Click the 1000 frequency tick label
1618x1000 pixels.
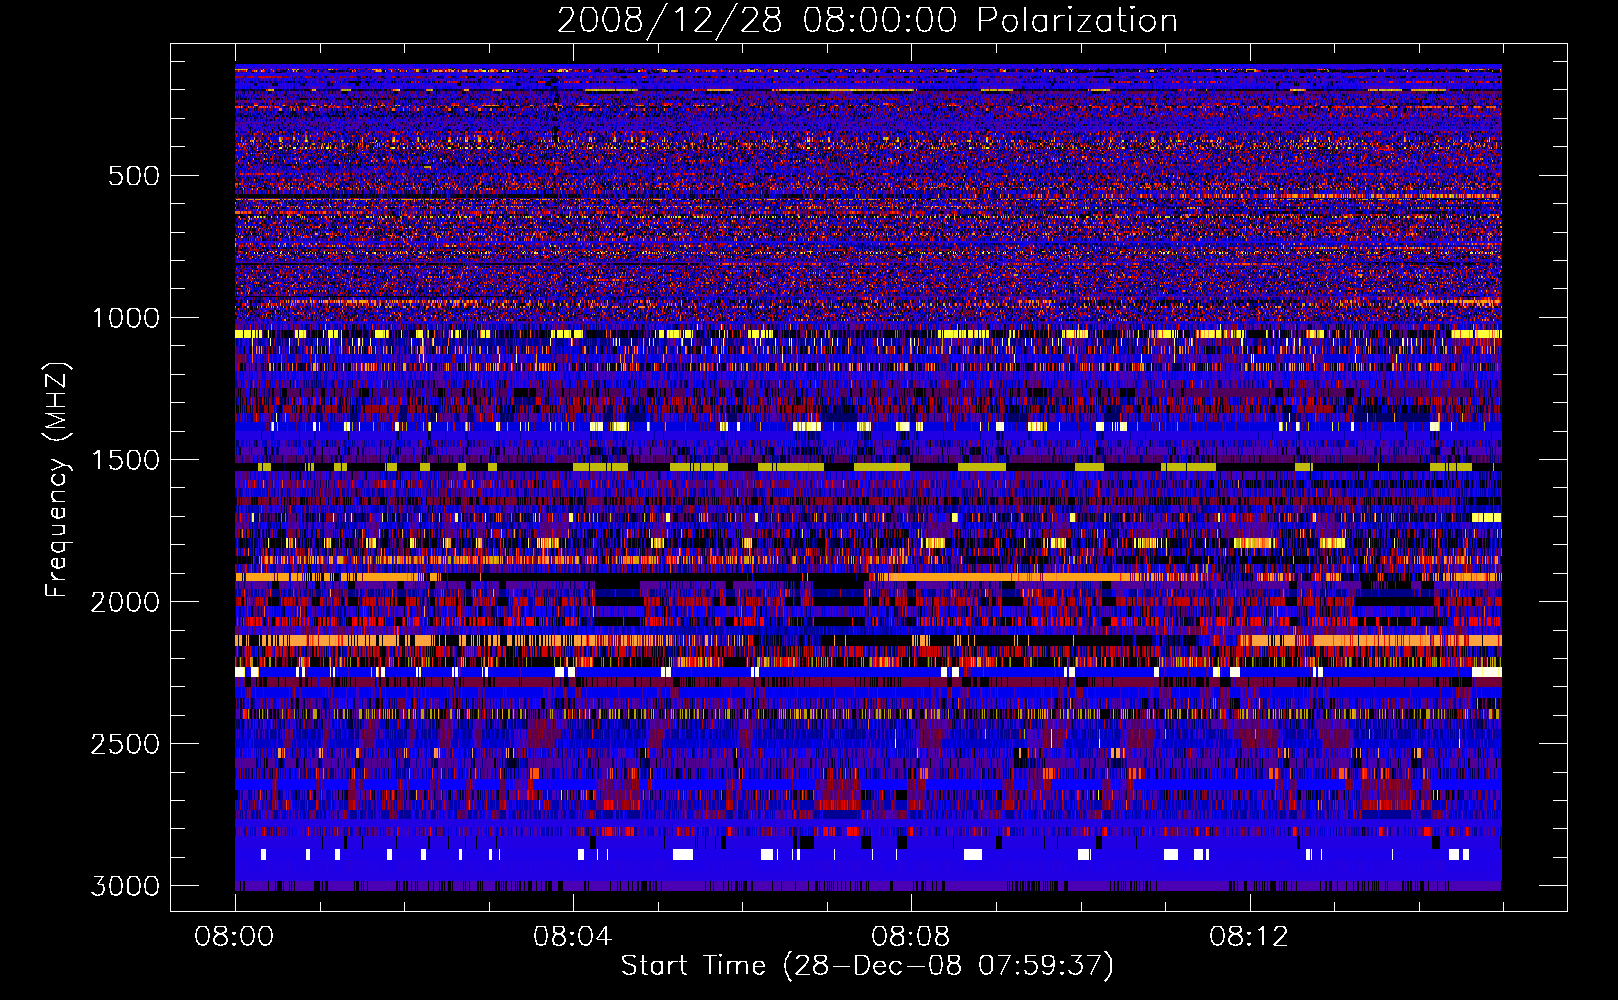point(125,318)
